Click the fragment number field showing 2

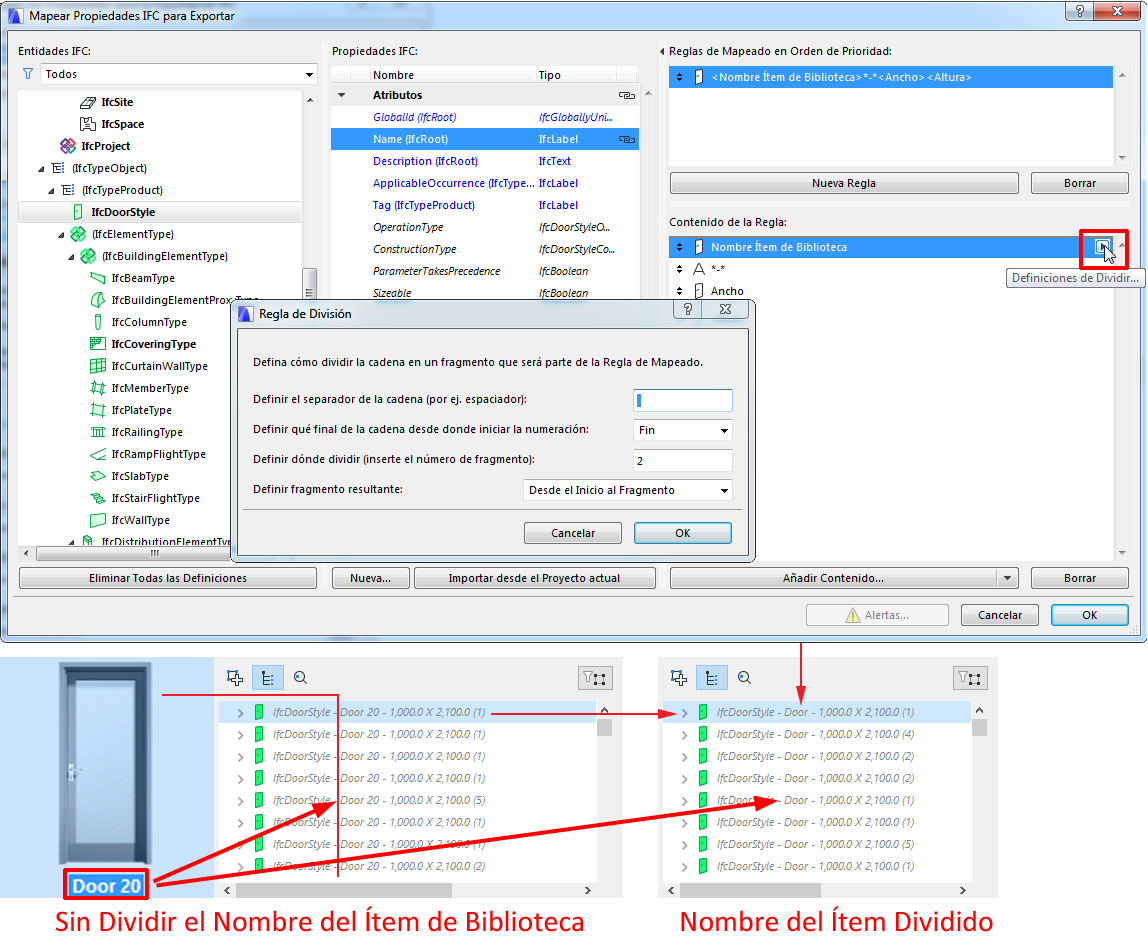coord(682,460)
